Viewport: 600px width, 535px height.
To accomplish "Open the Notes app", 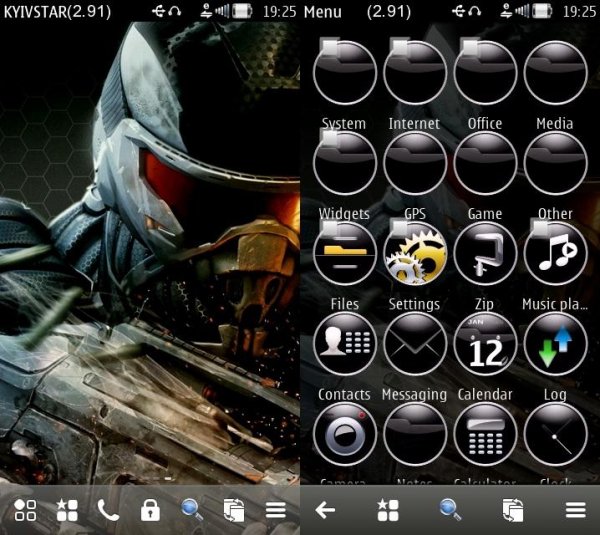I will pos(415,434).
